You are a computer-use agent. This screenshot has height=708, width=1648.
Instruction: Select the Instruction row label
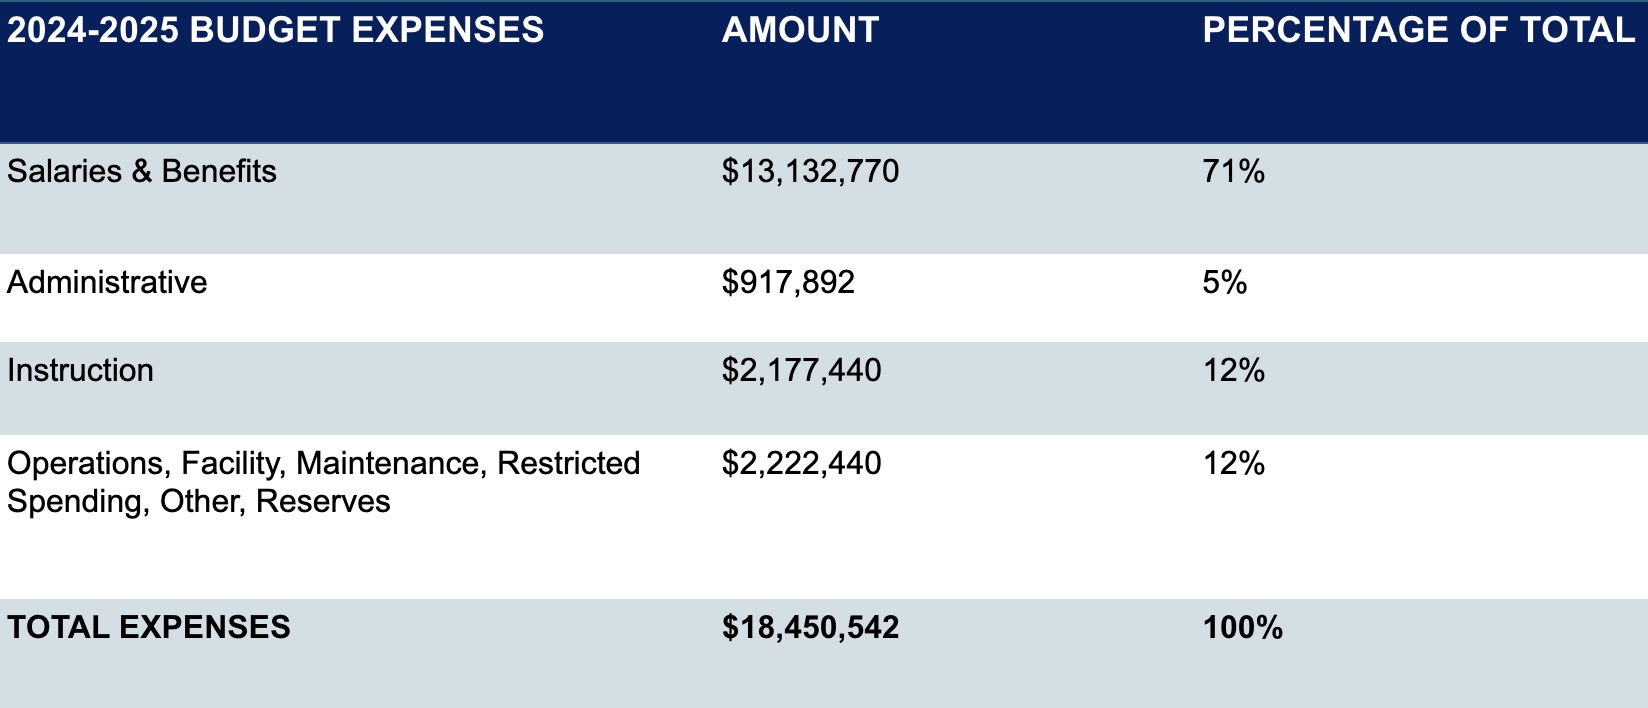coord(80,370)
